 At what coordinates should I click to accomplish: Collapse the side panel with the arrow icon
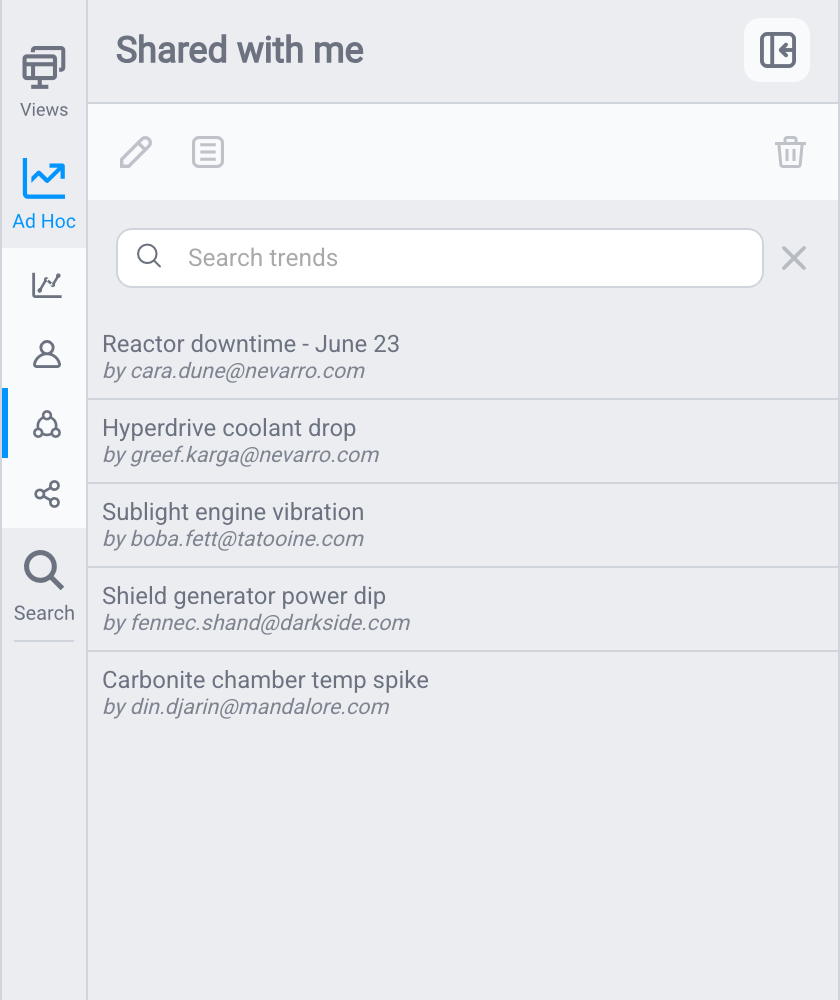click(777, 50)
